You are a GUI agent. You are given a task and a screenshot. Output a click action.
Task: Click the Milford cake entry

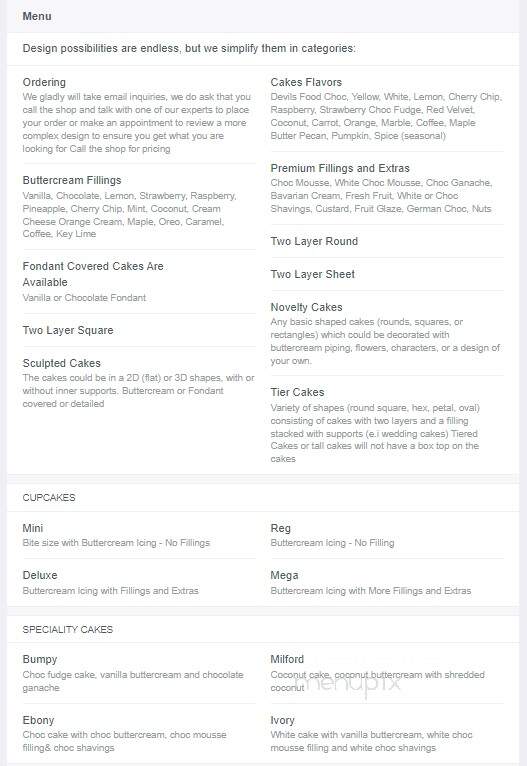287,660
